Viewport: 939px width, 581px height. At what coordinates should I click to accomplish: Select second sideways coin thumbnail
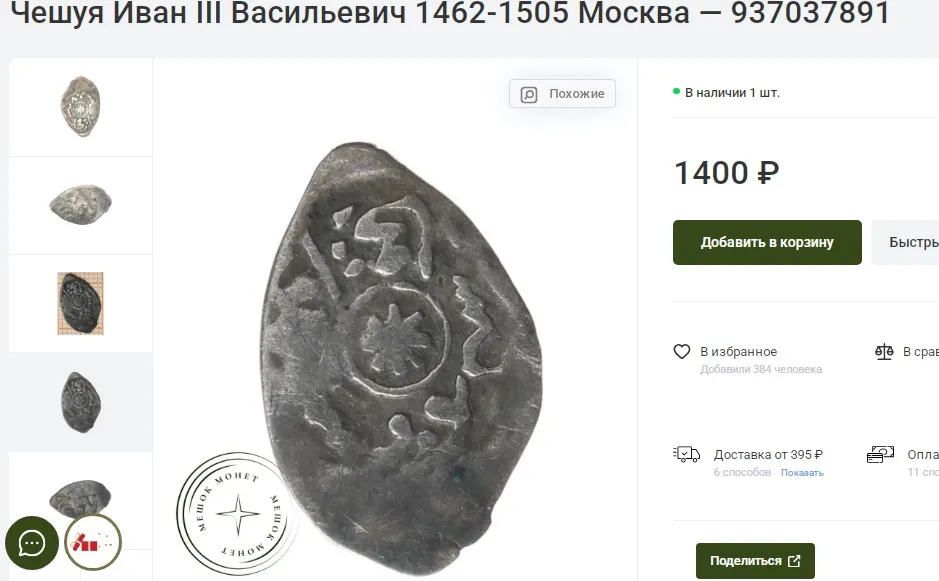point(80,205)
